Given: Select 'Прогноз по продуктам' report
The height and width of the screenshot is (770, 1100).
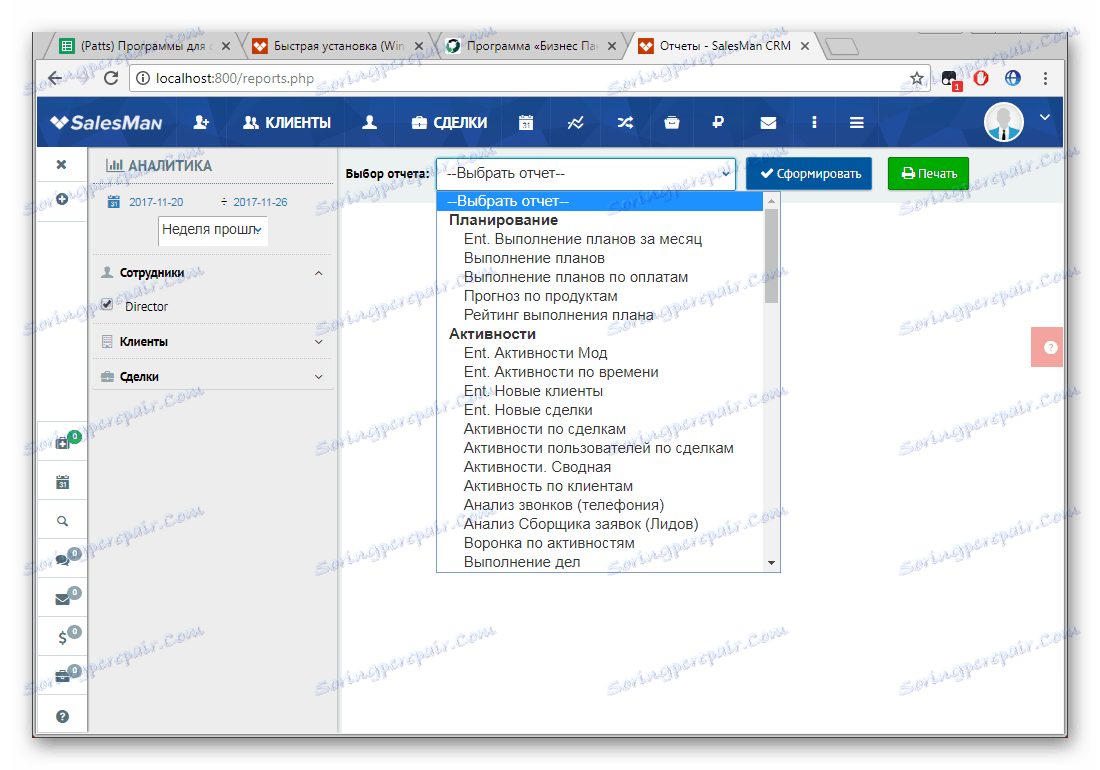Looking at the screenshot, I should click(600, 296).
